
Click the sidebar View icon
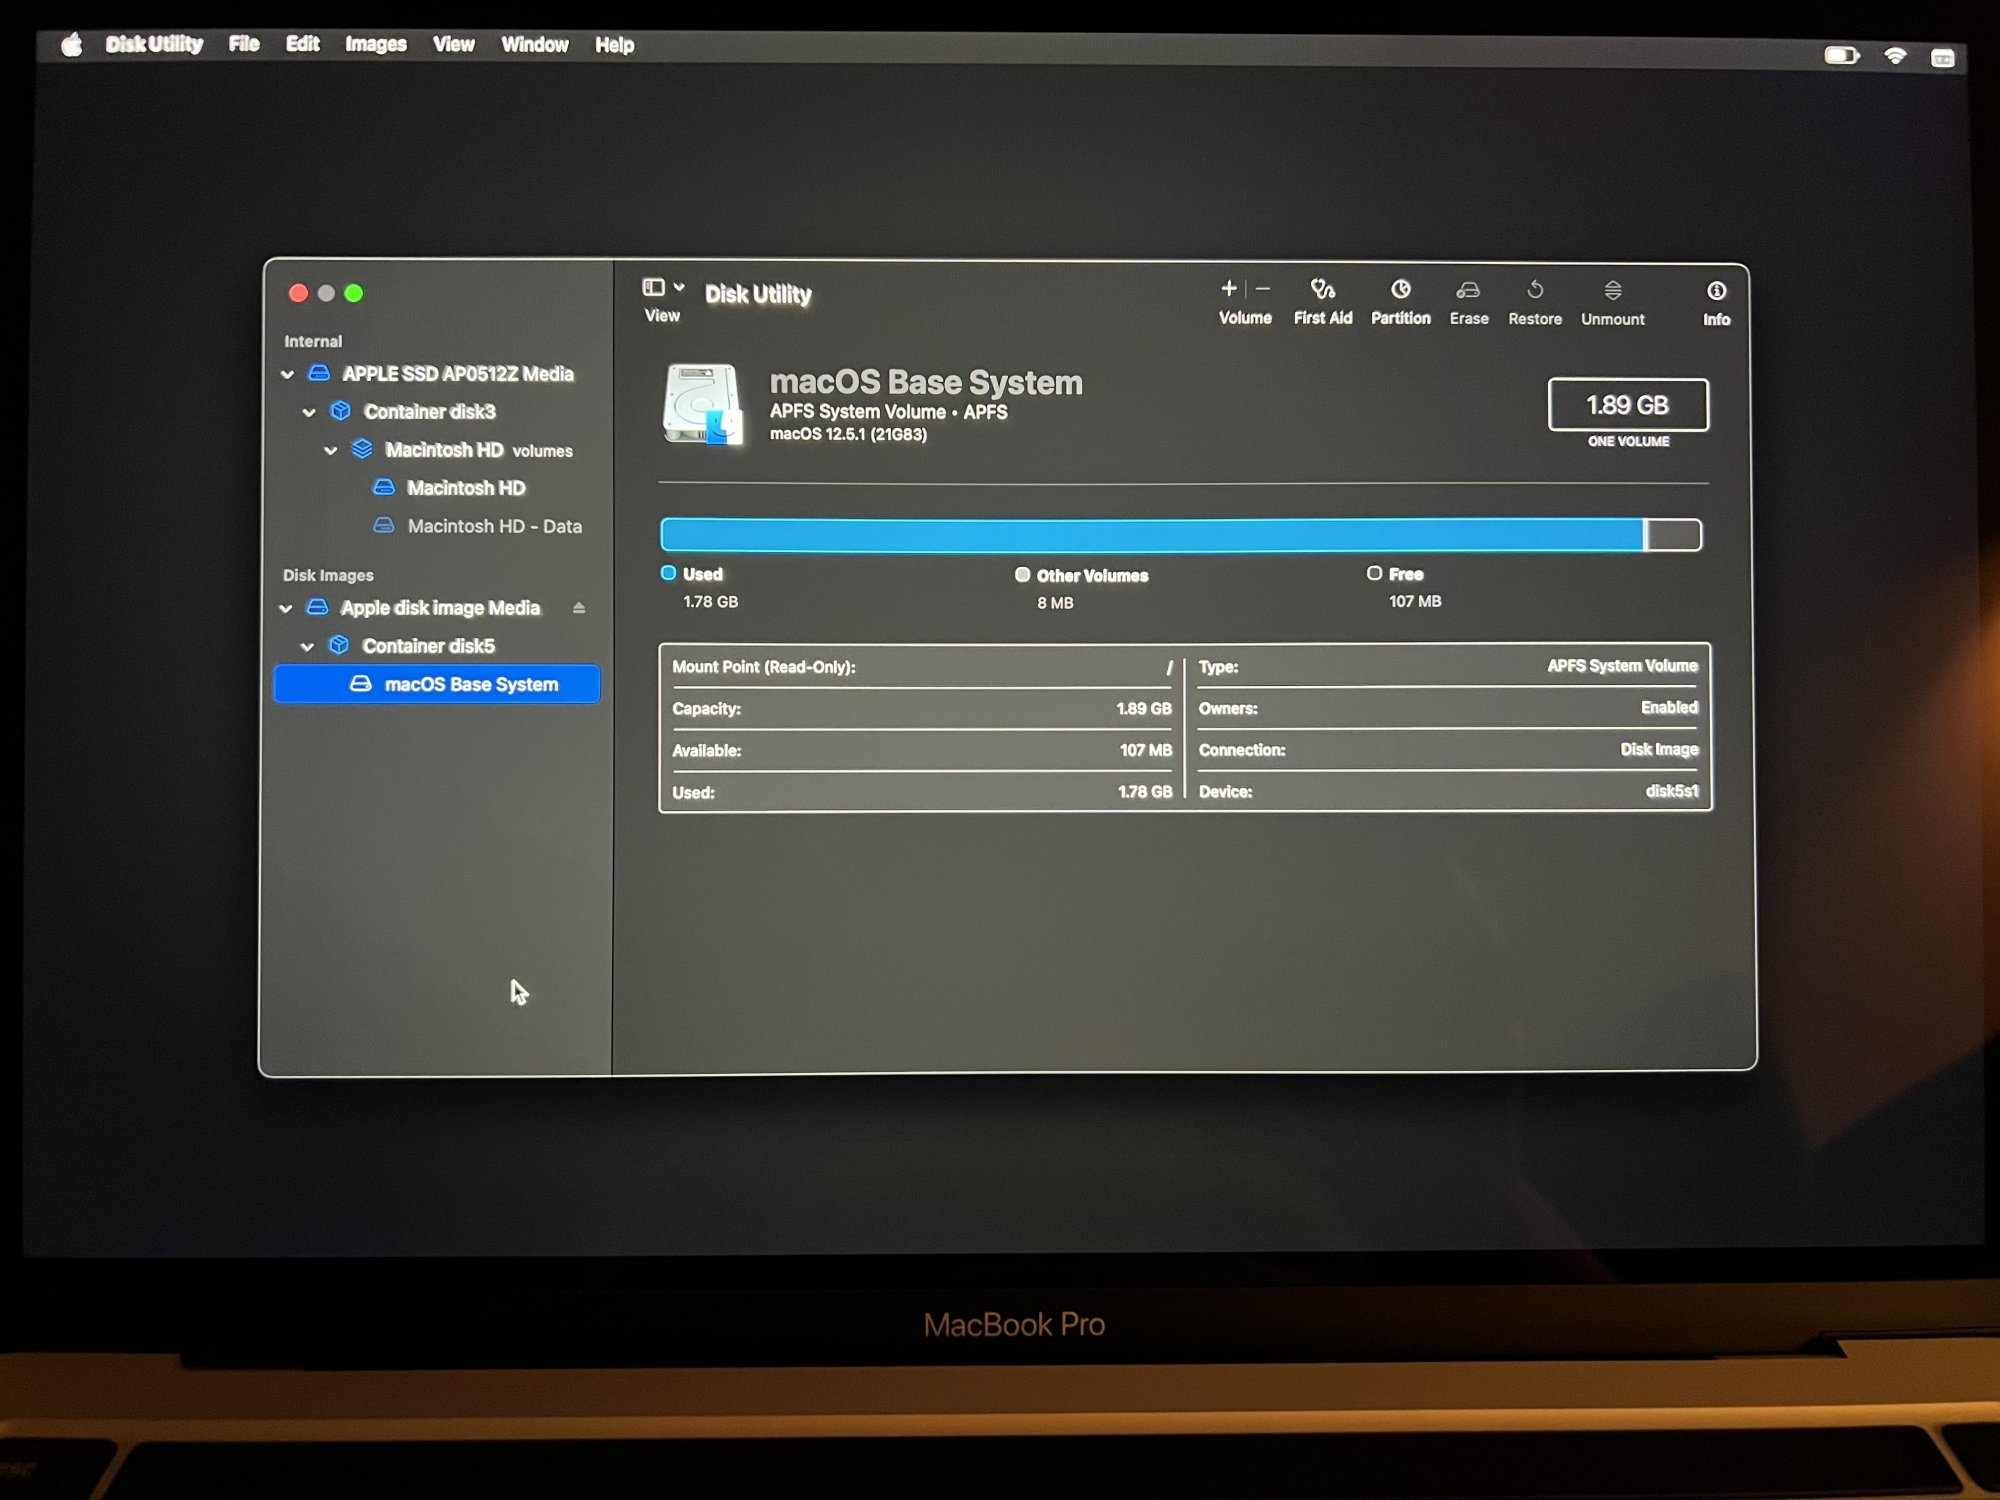tap(653, 288)
